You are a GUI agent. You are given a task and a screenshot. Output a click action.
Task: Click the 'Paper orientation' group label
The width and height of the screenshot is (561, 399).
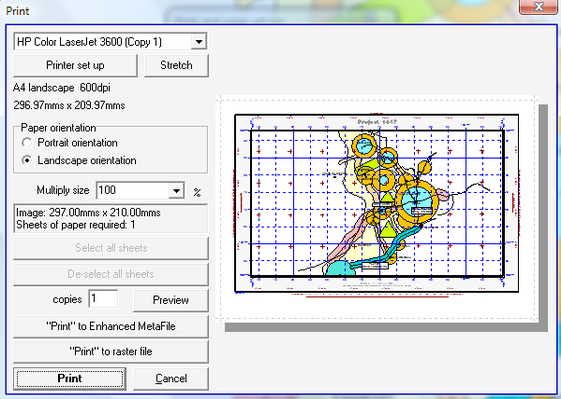click(x=58, y=128)
